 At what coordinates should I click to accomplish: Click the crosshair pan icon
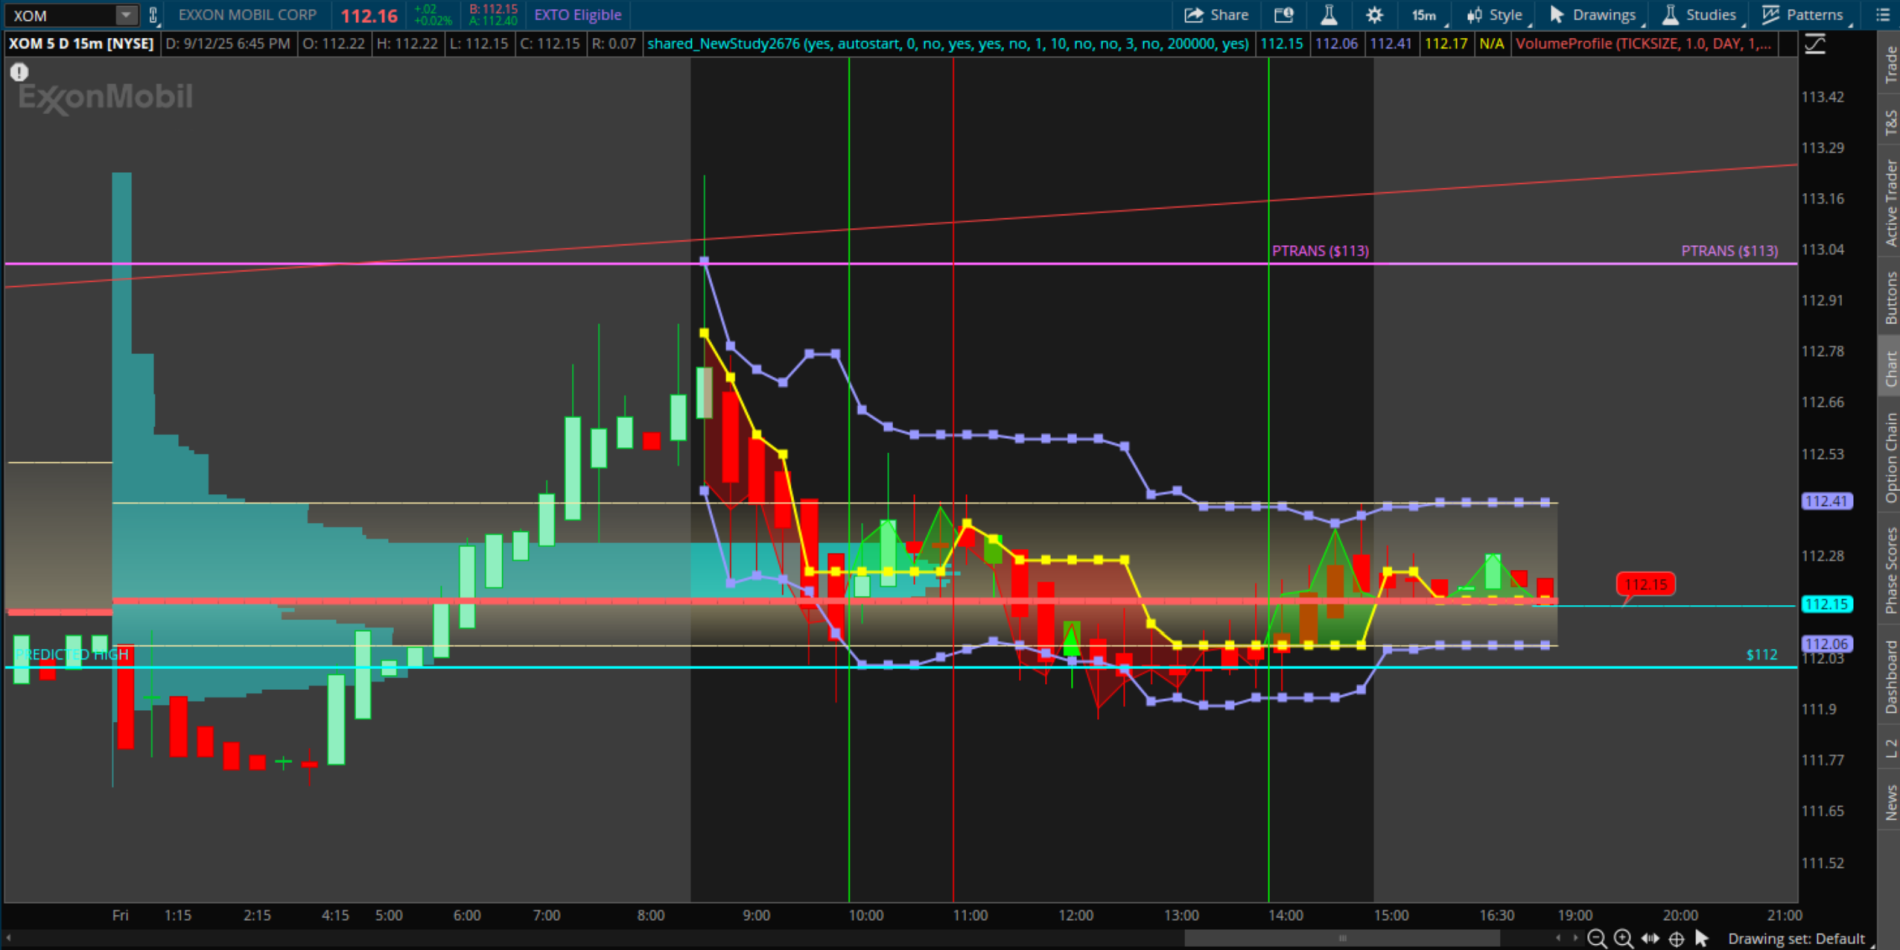tap(1677, 938)
